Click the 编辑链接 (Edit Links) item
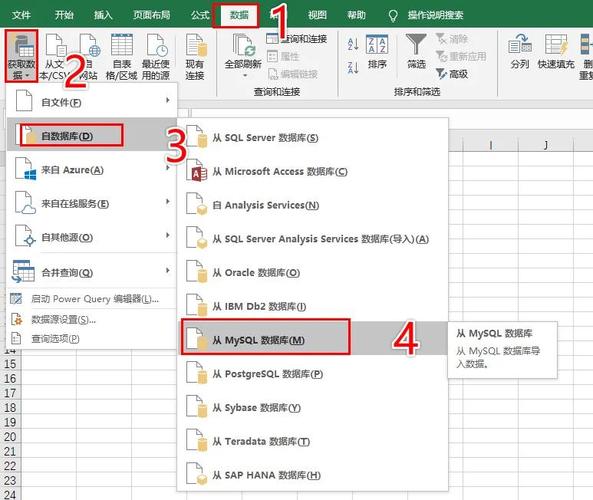Image resolution: width=593 pixels, height=500 pixels. (293, 74)
